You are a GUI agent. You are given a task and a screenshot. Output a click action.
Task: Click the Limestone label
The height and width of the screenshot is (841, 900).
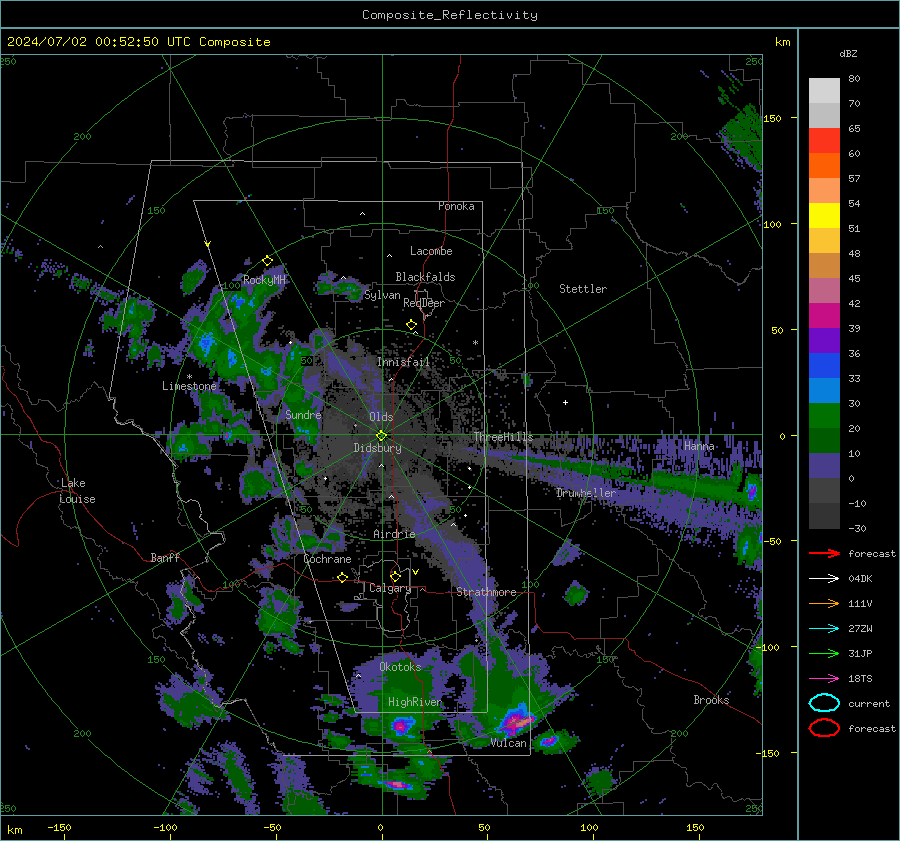pos(189,386)
